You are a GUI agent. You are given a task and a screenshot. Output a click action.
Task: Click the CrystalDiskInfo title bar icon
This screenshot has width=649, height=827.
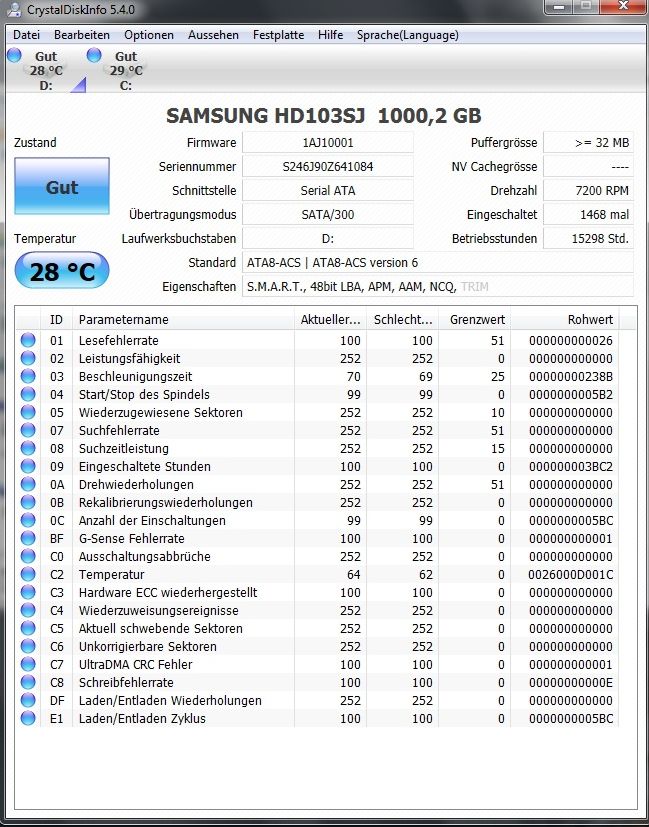(x=15, y=9)
